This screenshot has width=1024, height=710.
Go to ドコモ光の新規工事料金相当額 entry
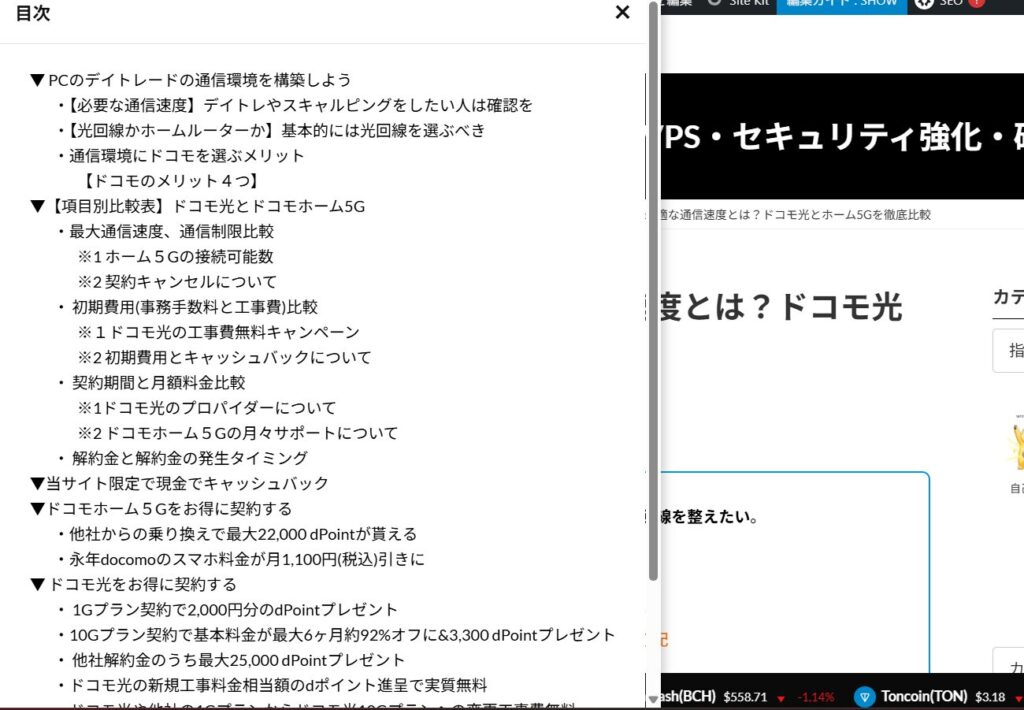pyautogui.click(x=278, y=686)
